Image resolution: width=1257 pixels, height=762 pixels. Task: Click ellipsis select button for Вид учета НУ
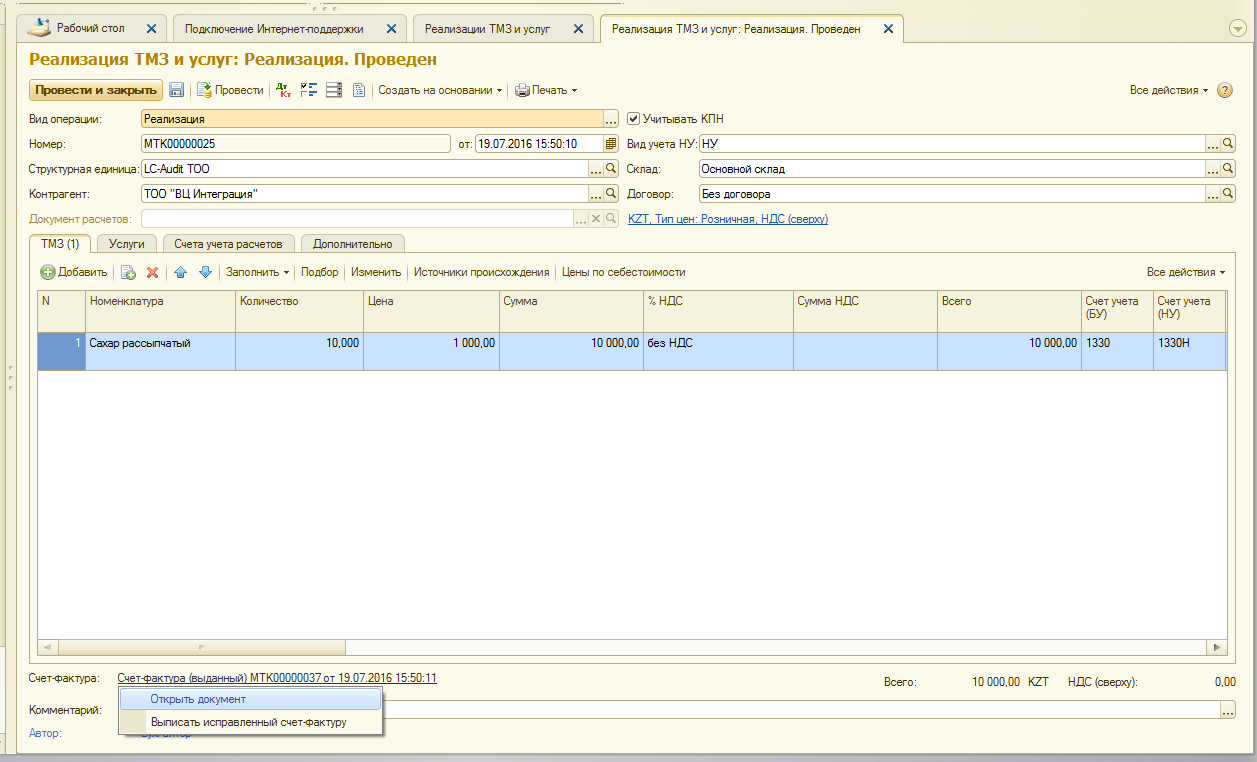tap(1214, 144)
